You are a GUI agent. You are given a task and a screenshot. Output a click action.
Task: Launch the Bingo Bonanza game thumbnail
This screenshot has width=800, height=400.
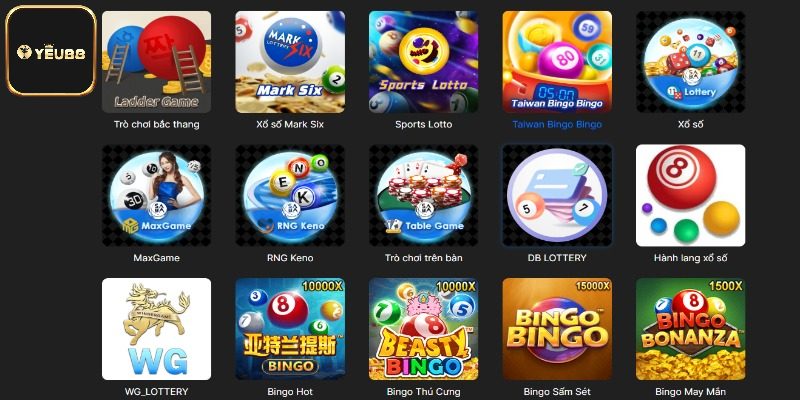691,329
